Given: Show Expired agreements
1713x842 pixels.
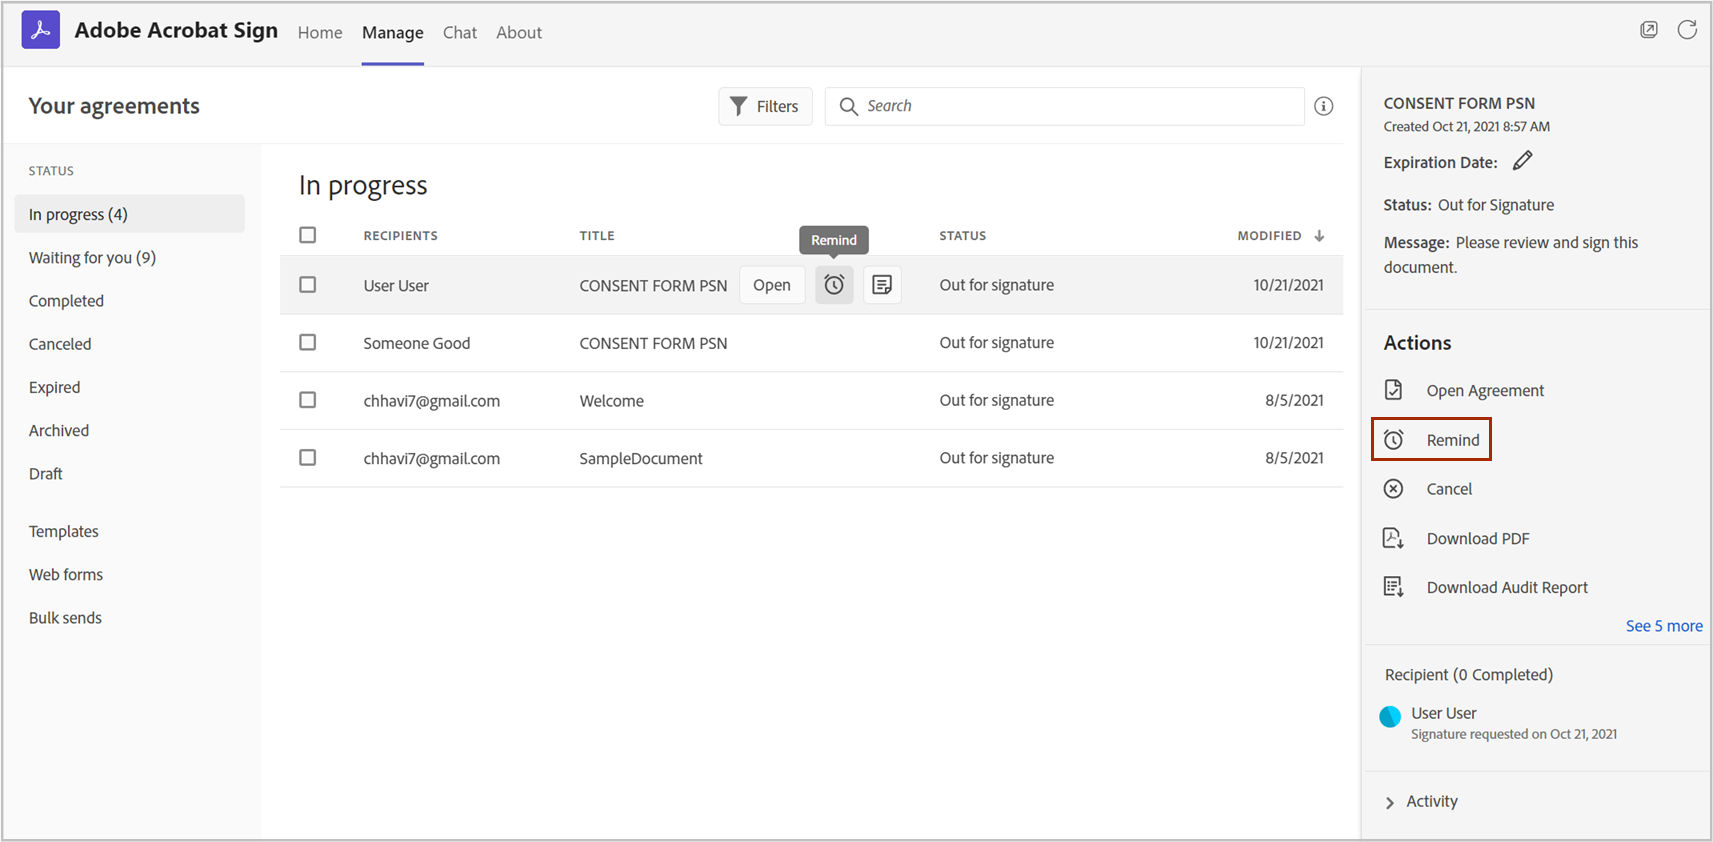Looking at the screenshot, I should [54, 387].
